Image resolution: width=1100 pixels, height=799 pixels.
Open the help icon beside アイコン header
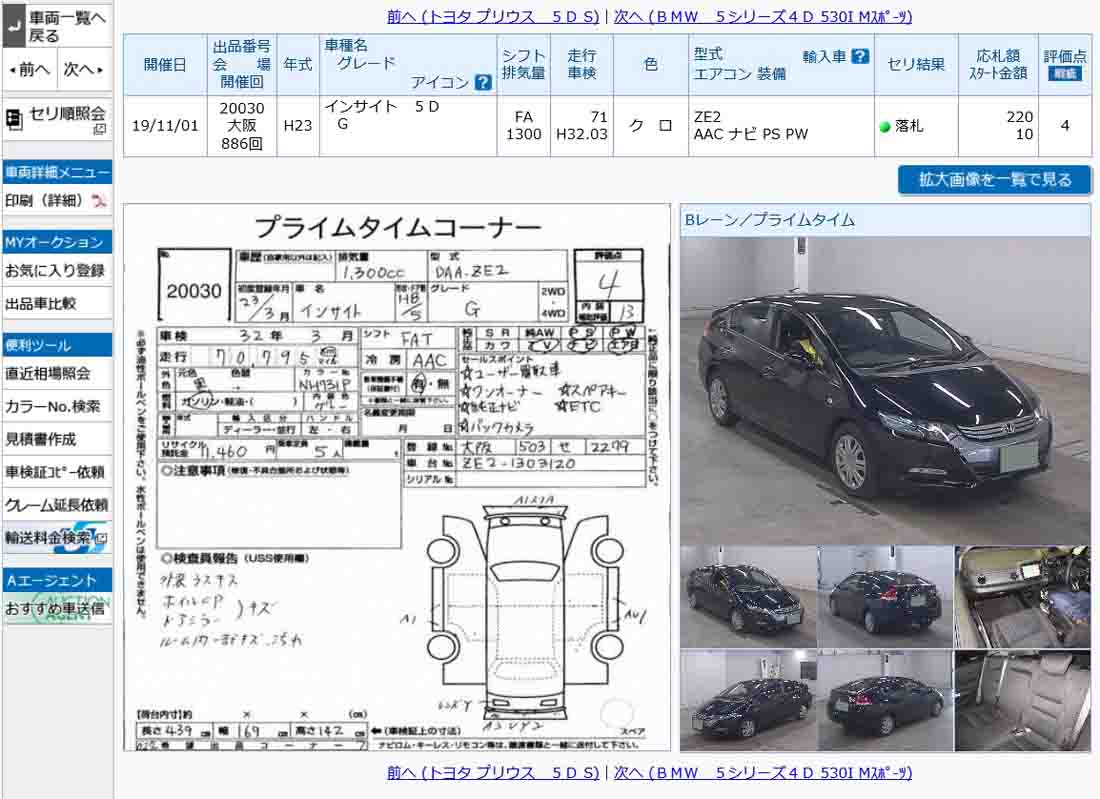(x=483, y=82)
